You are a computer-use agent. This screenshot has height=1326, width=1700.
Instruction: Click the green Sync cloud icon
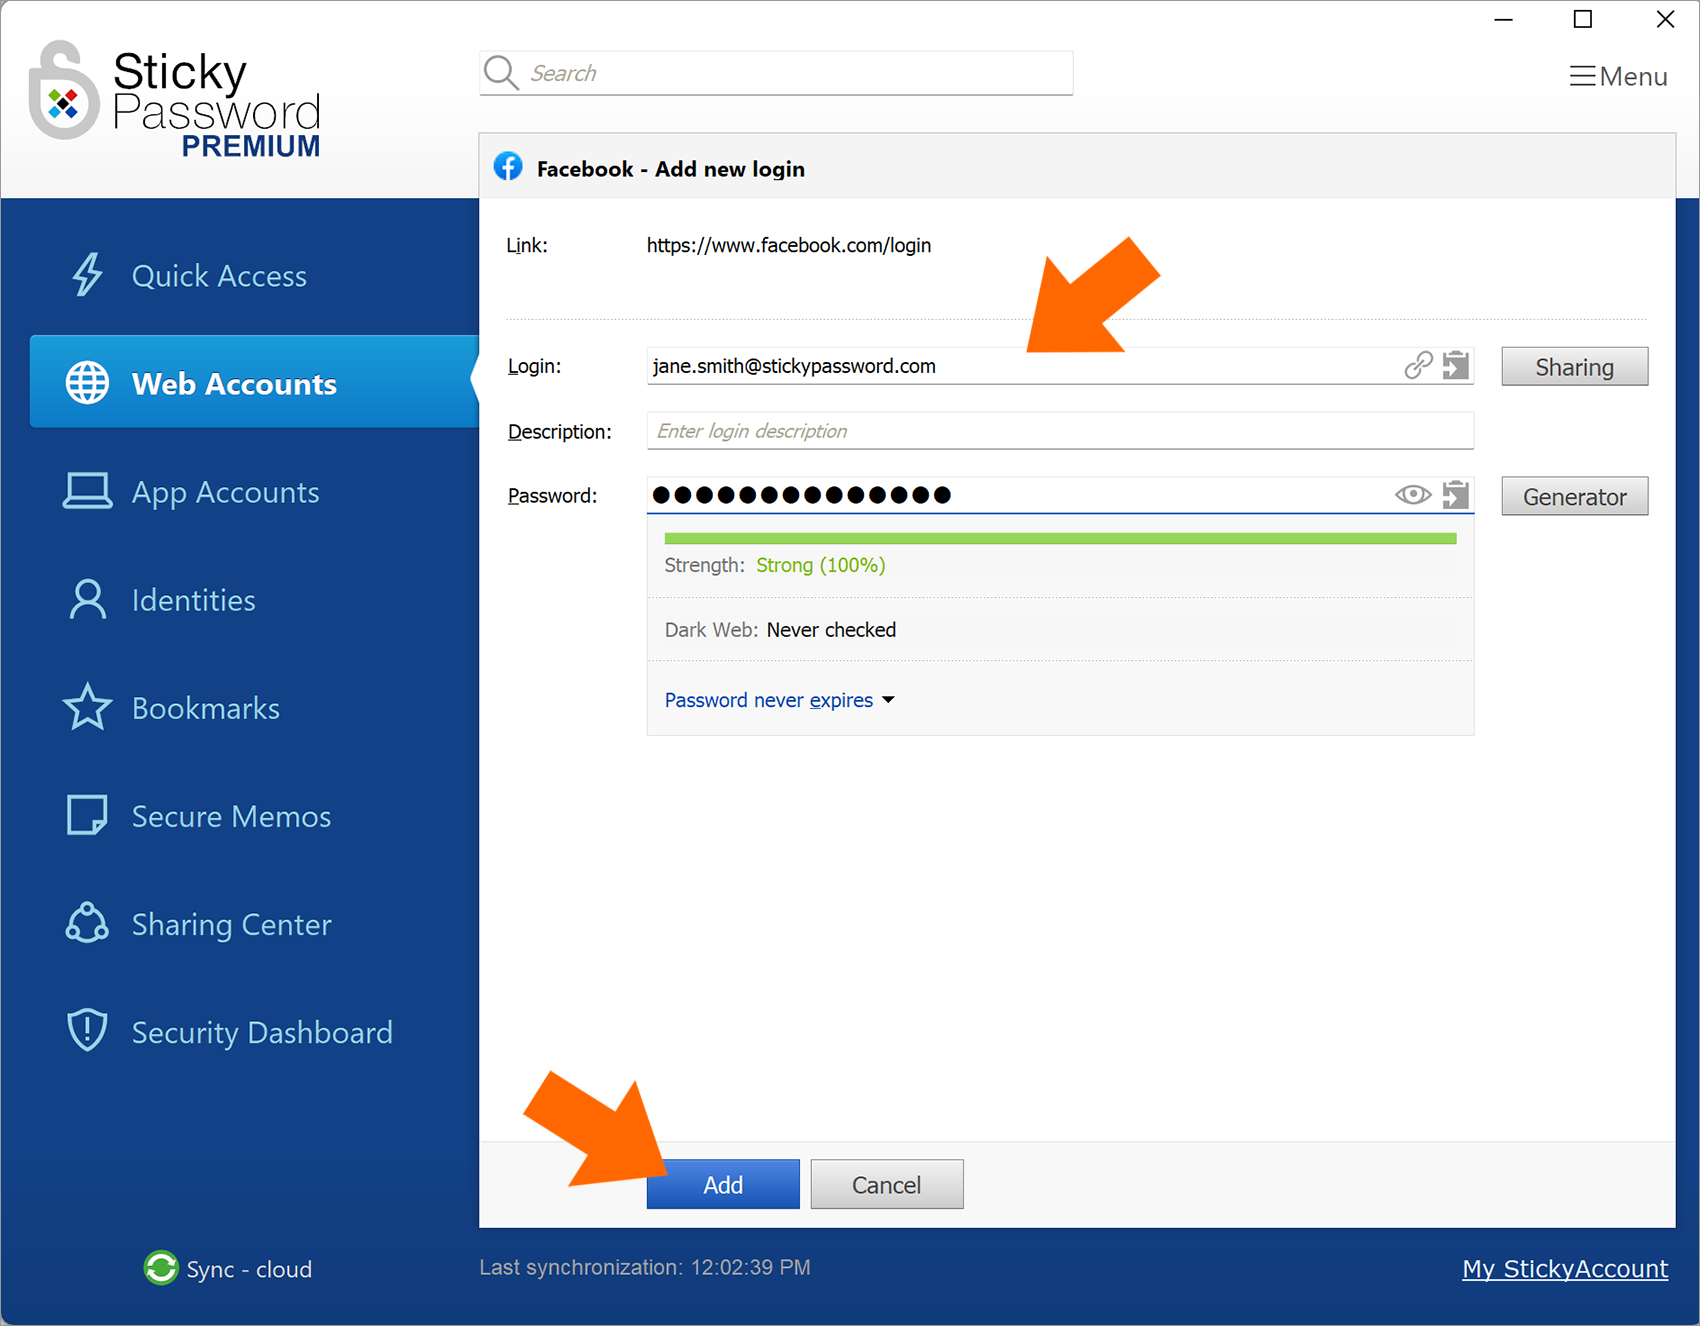pos(160,1268)
